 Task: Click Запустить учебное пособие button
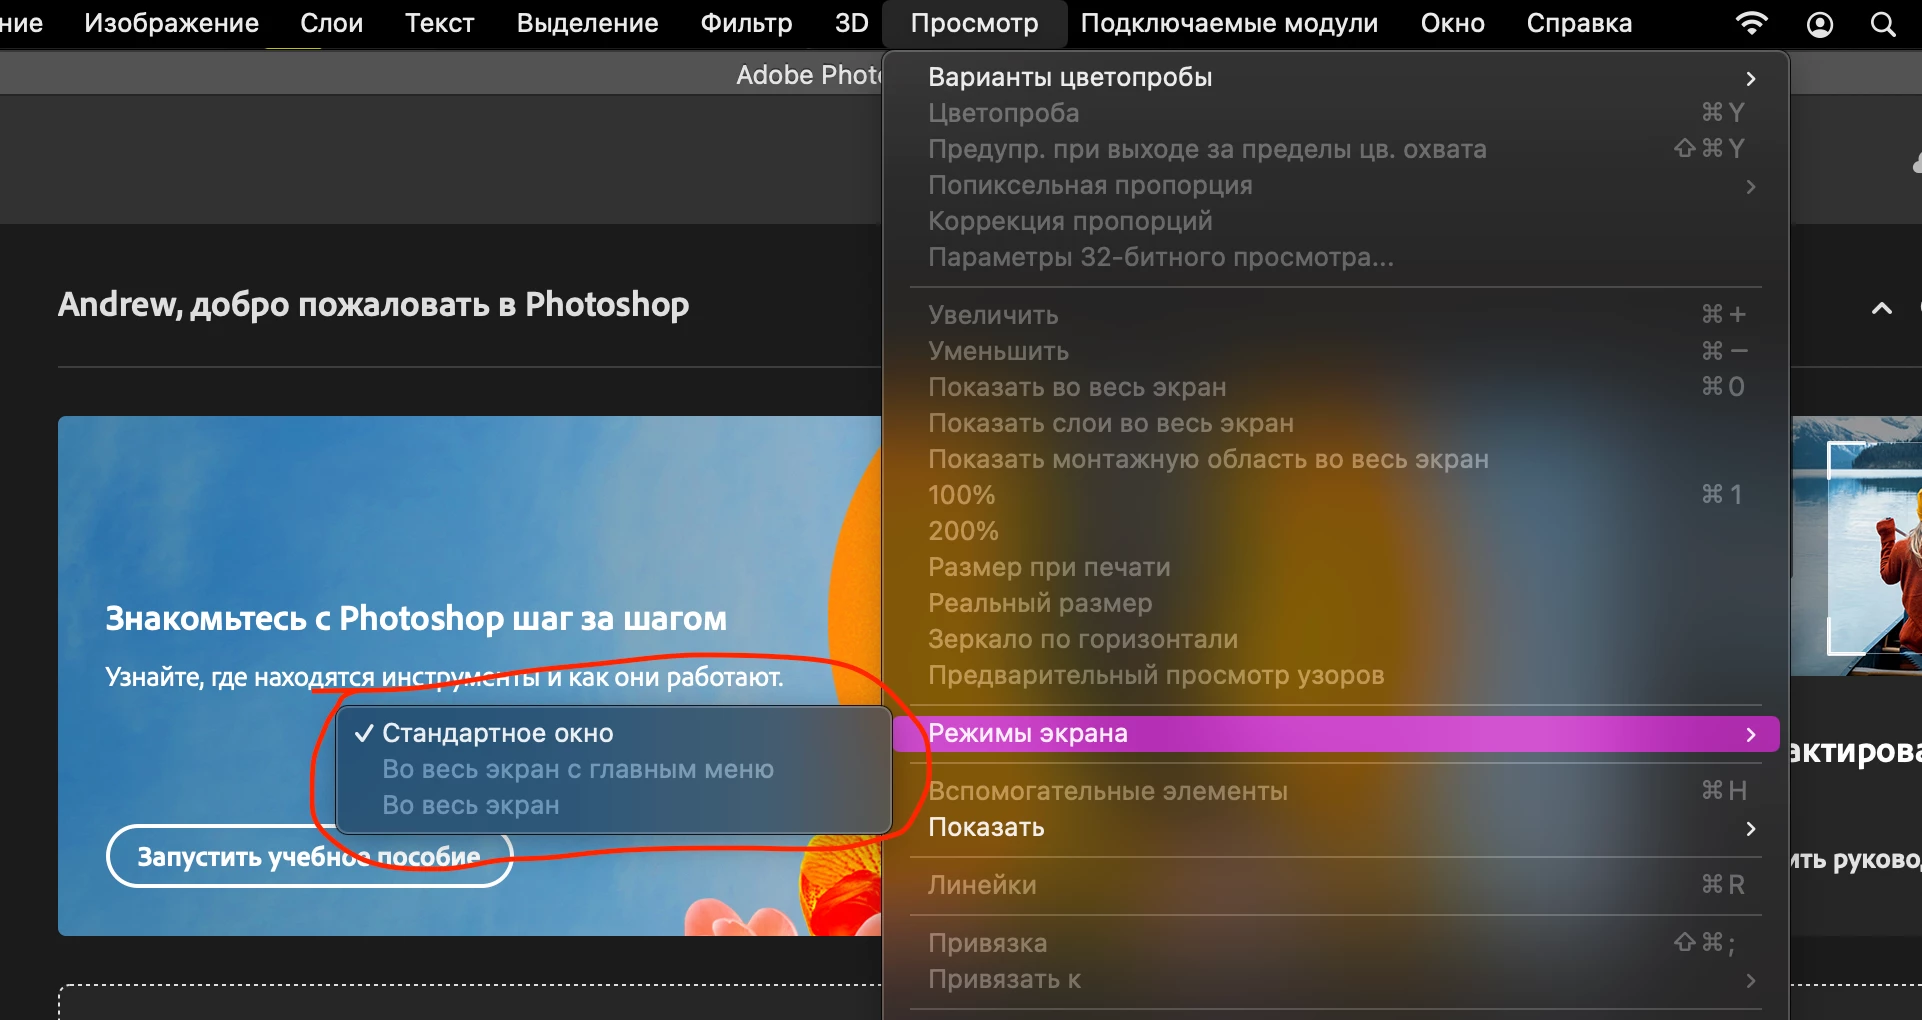pos(309,856)
